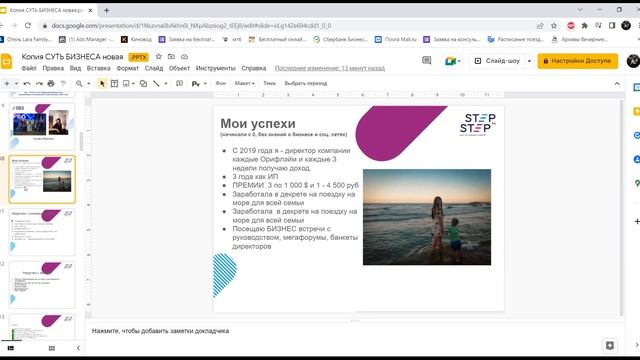Screen dimensions: 640x360
Task: Expand the new slide layout dropdown
Action: pyautogui.click(x=16, y=83)
